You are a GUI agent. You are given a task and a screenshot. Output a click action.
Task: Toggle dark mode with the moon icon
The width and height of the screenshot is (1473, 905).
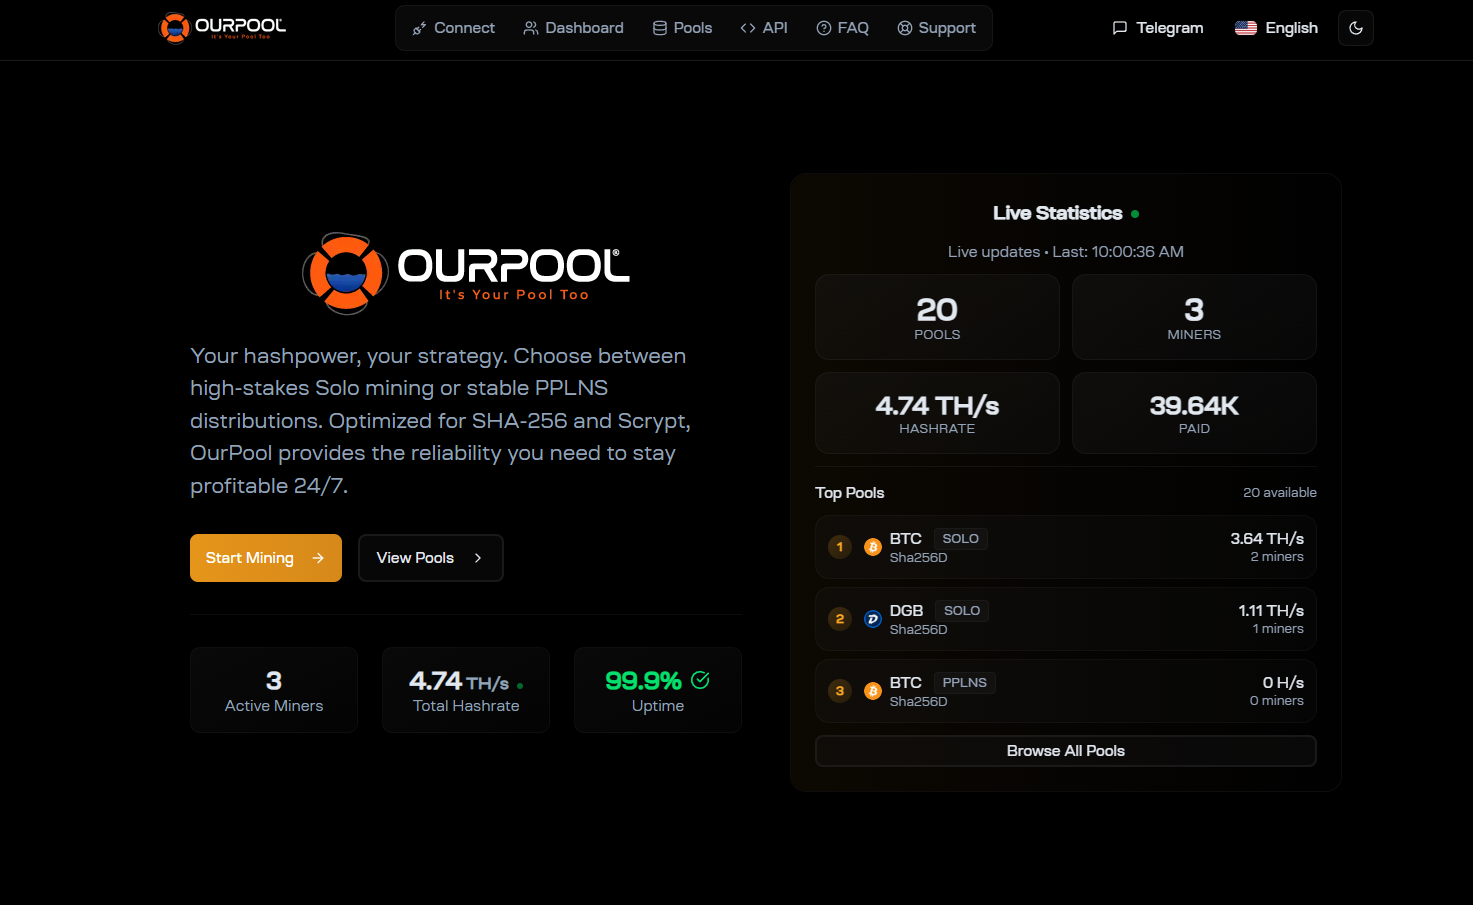1355,28
